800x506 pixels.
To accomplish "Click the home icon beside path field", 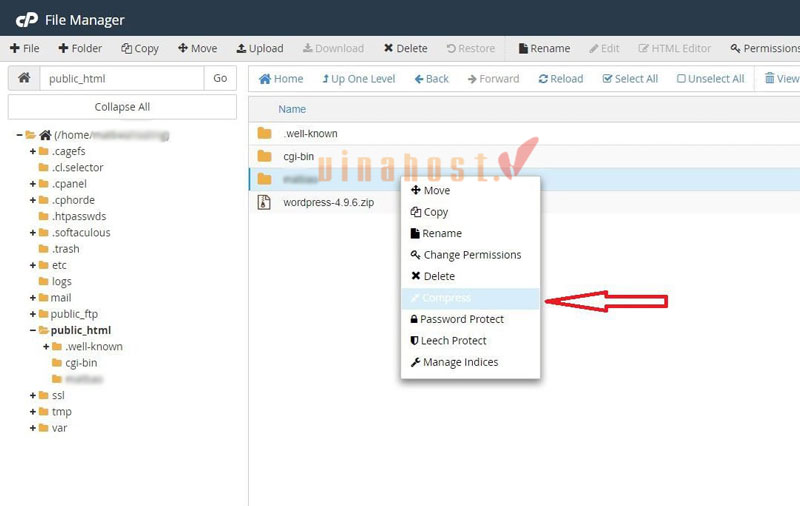I will (24, 78).
